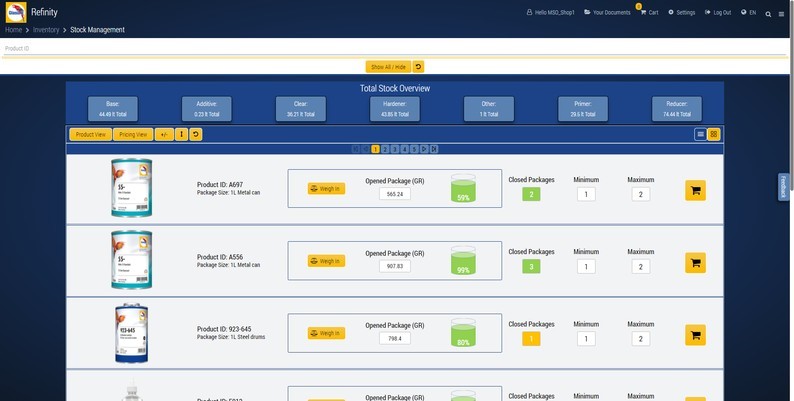Click the Show All / Hide button
This screenshot has width=794, height=401.
(388, 67)
